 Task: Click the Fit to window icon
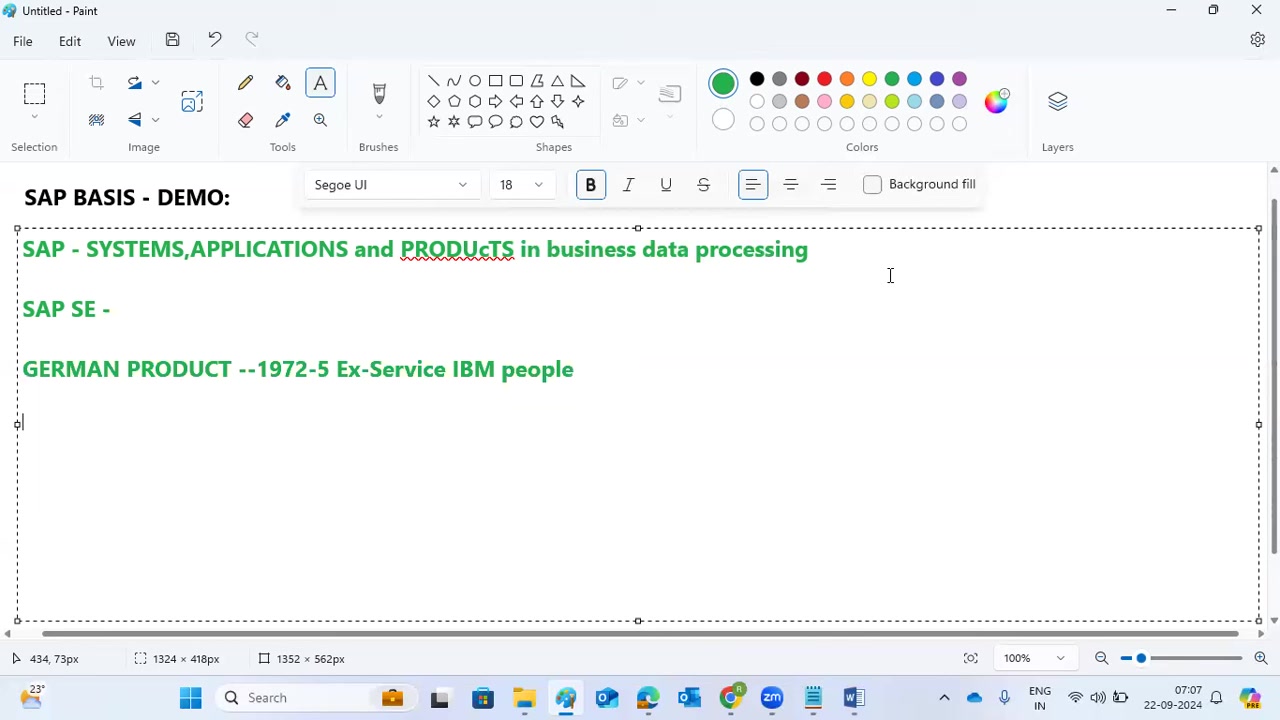(x=971, y=658)
